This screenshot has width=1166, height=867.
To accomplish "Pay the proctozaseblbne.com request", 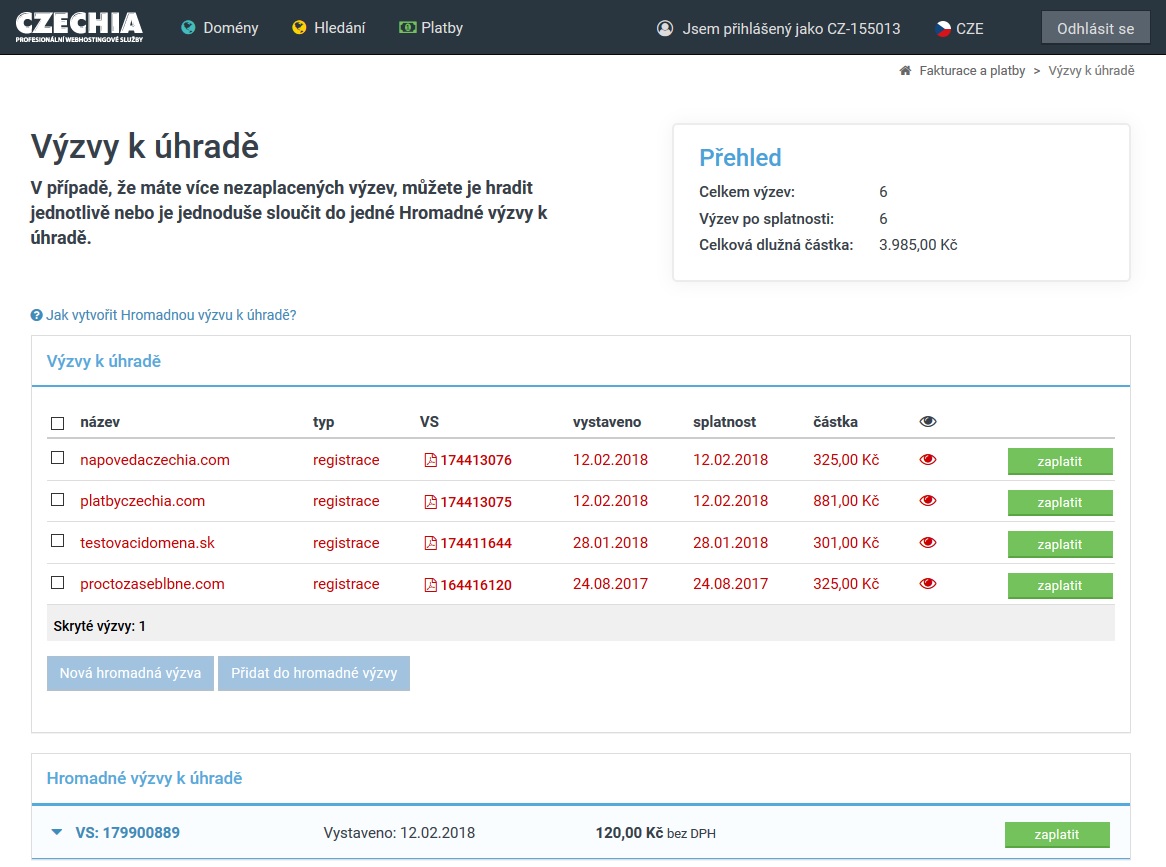I will point(1059,586).
